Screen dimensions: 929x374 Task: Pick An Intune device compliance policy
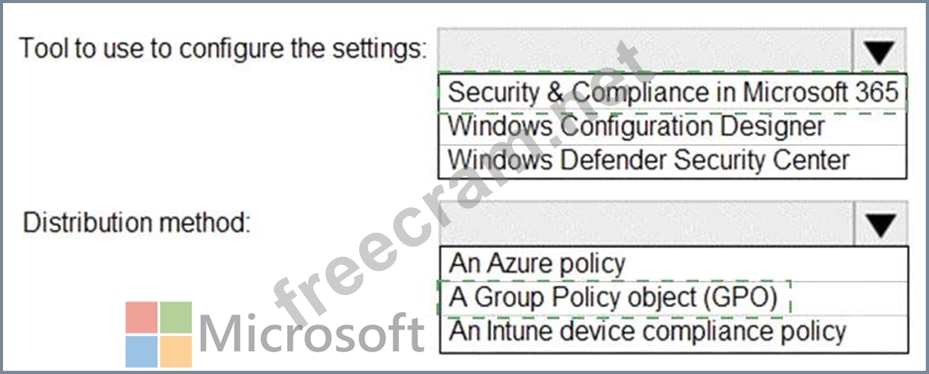coord(674,333)
